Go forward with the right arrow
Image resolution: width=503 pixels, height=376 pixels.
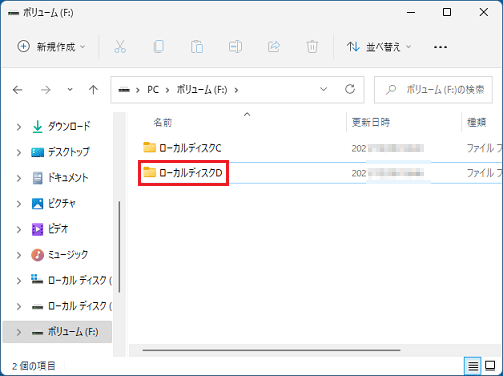tap(46, 90)
